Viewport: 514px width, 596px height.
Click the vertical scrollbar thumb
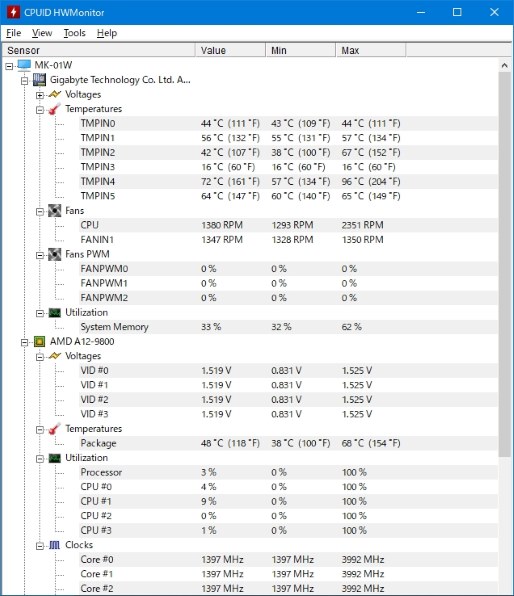point(504,265)
